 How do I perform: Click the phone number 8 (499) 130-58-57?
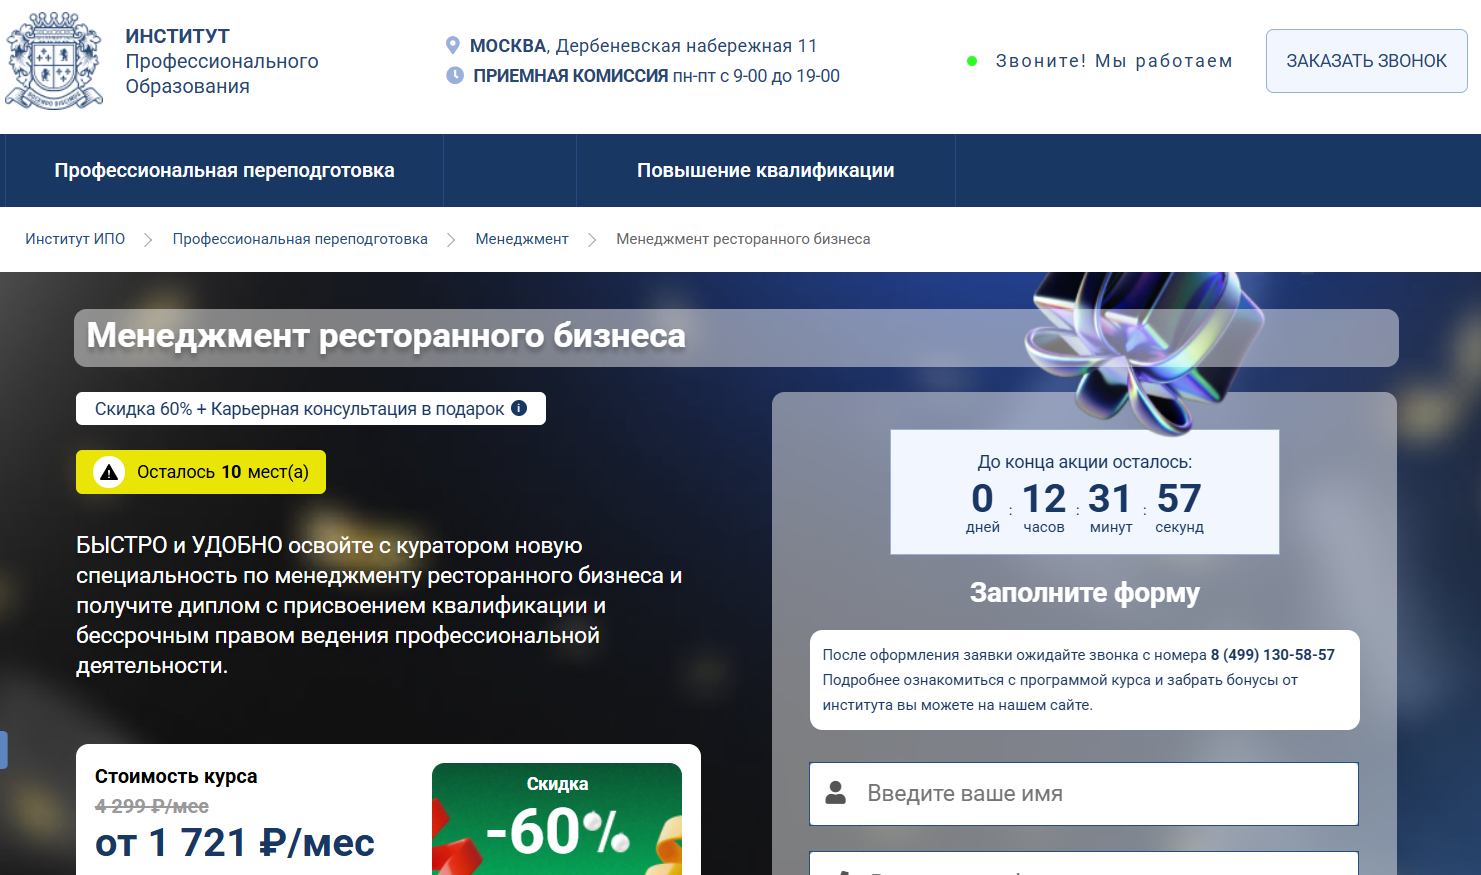pos(1272,655)
